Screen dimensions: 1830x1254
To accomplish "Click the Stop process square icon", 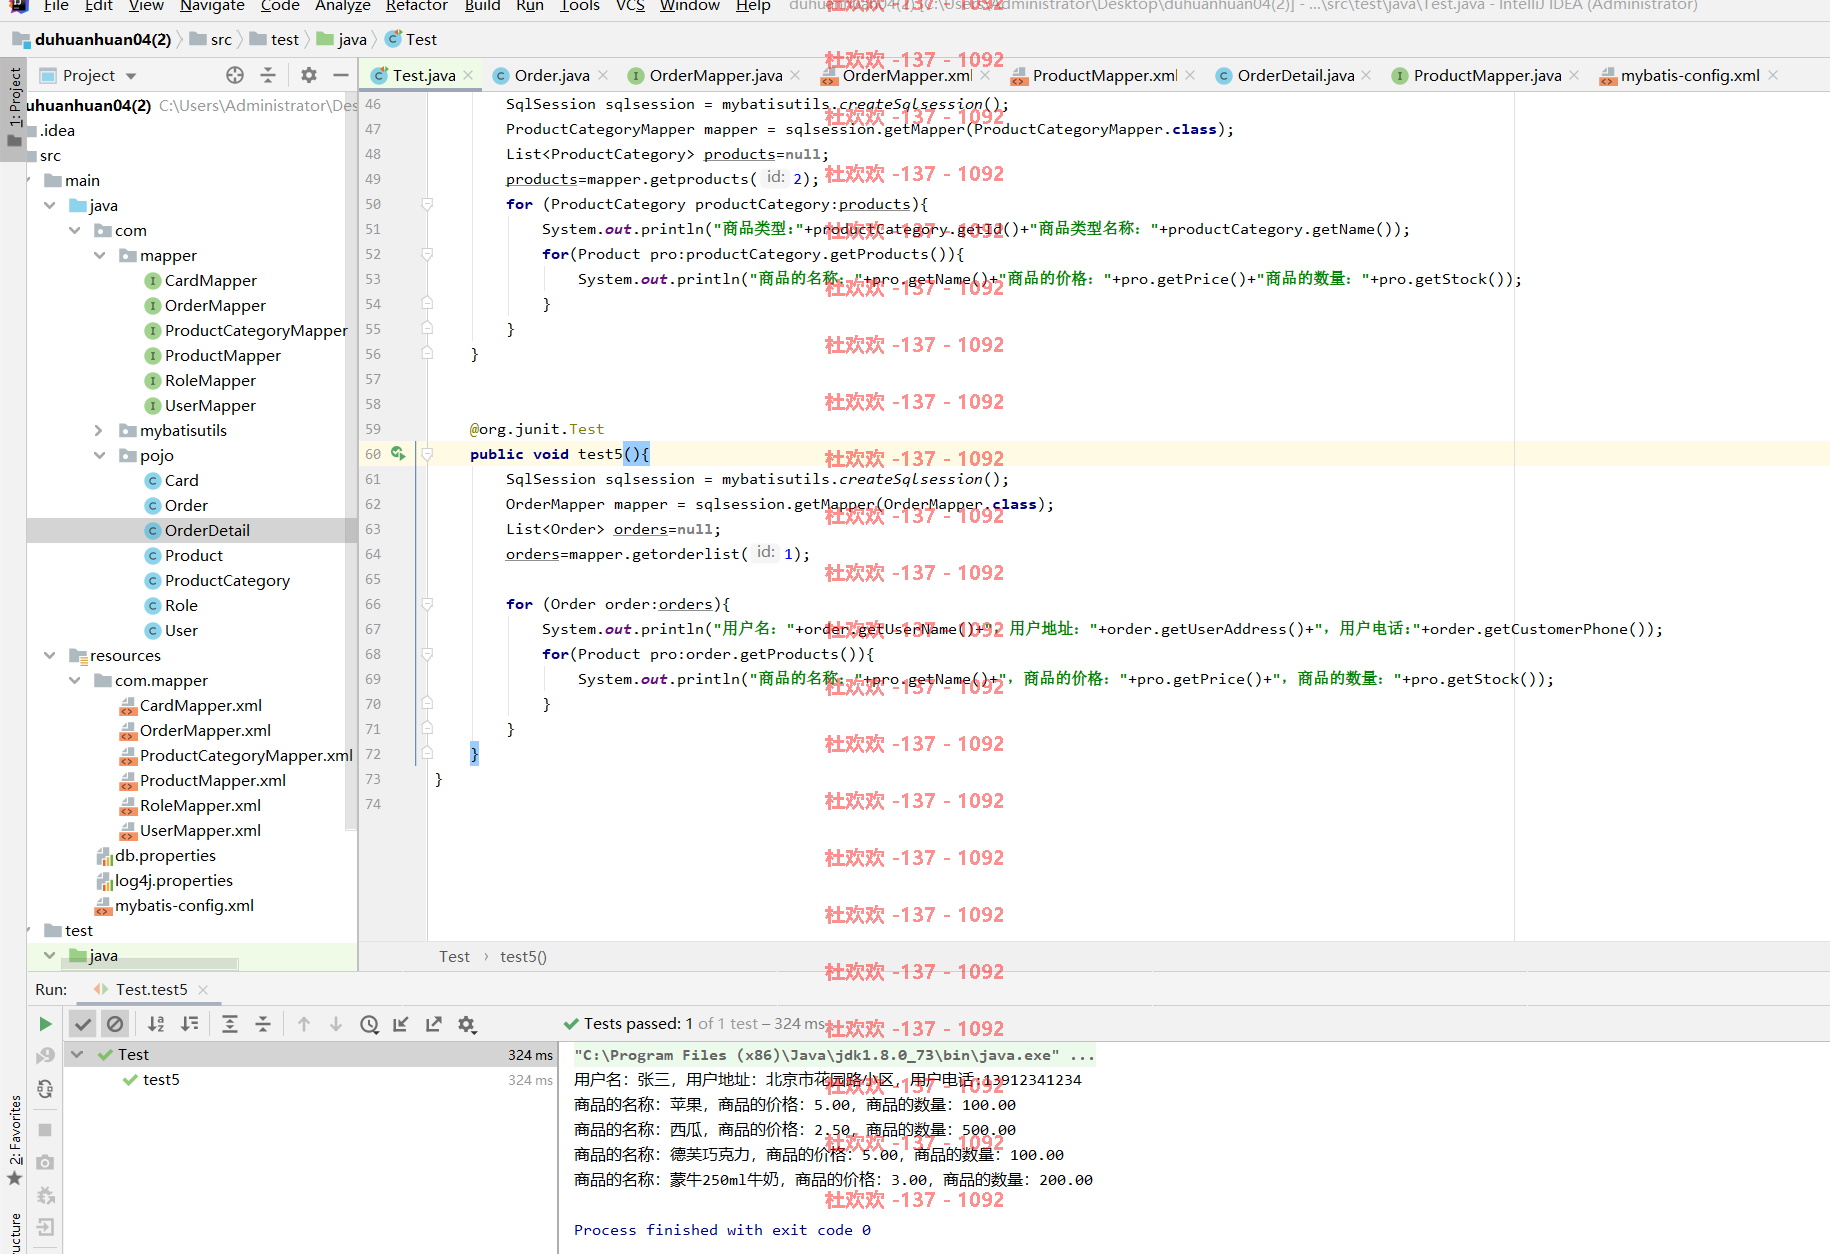I will click(45, 1129).
